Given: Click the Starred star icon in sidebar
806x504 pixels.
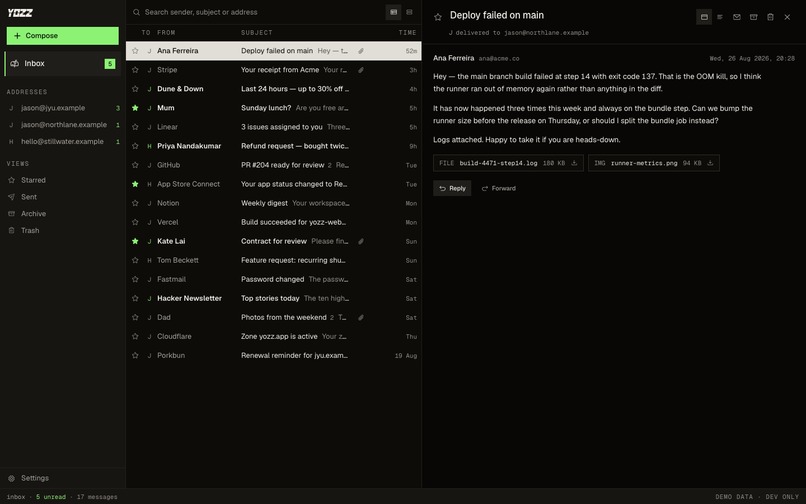Looking at the screenshot, I should tap(11, 180).
